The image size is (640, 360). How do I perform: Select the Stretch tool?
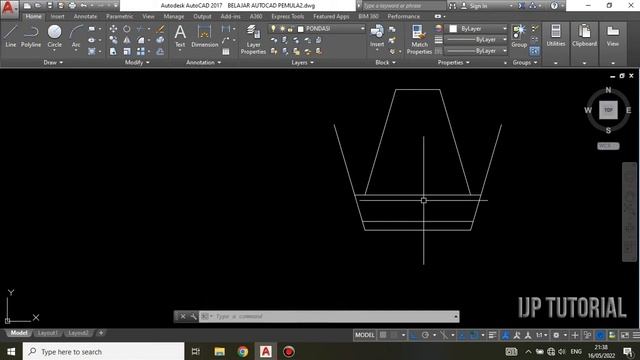point(113,51)
